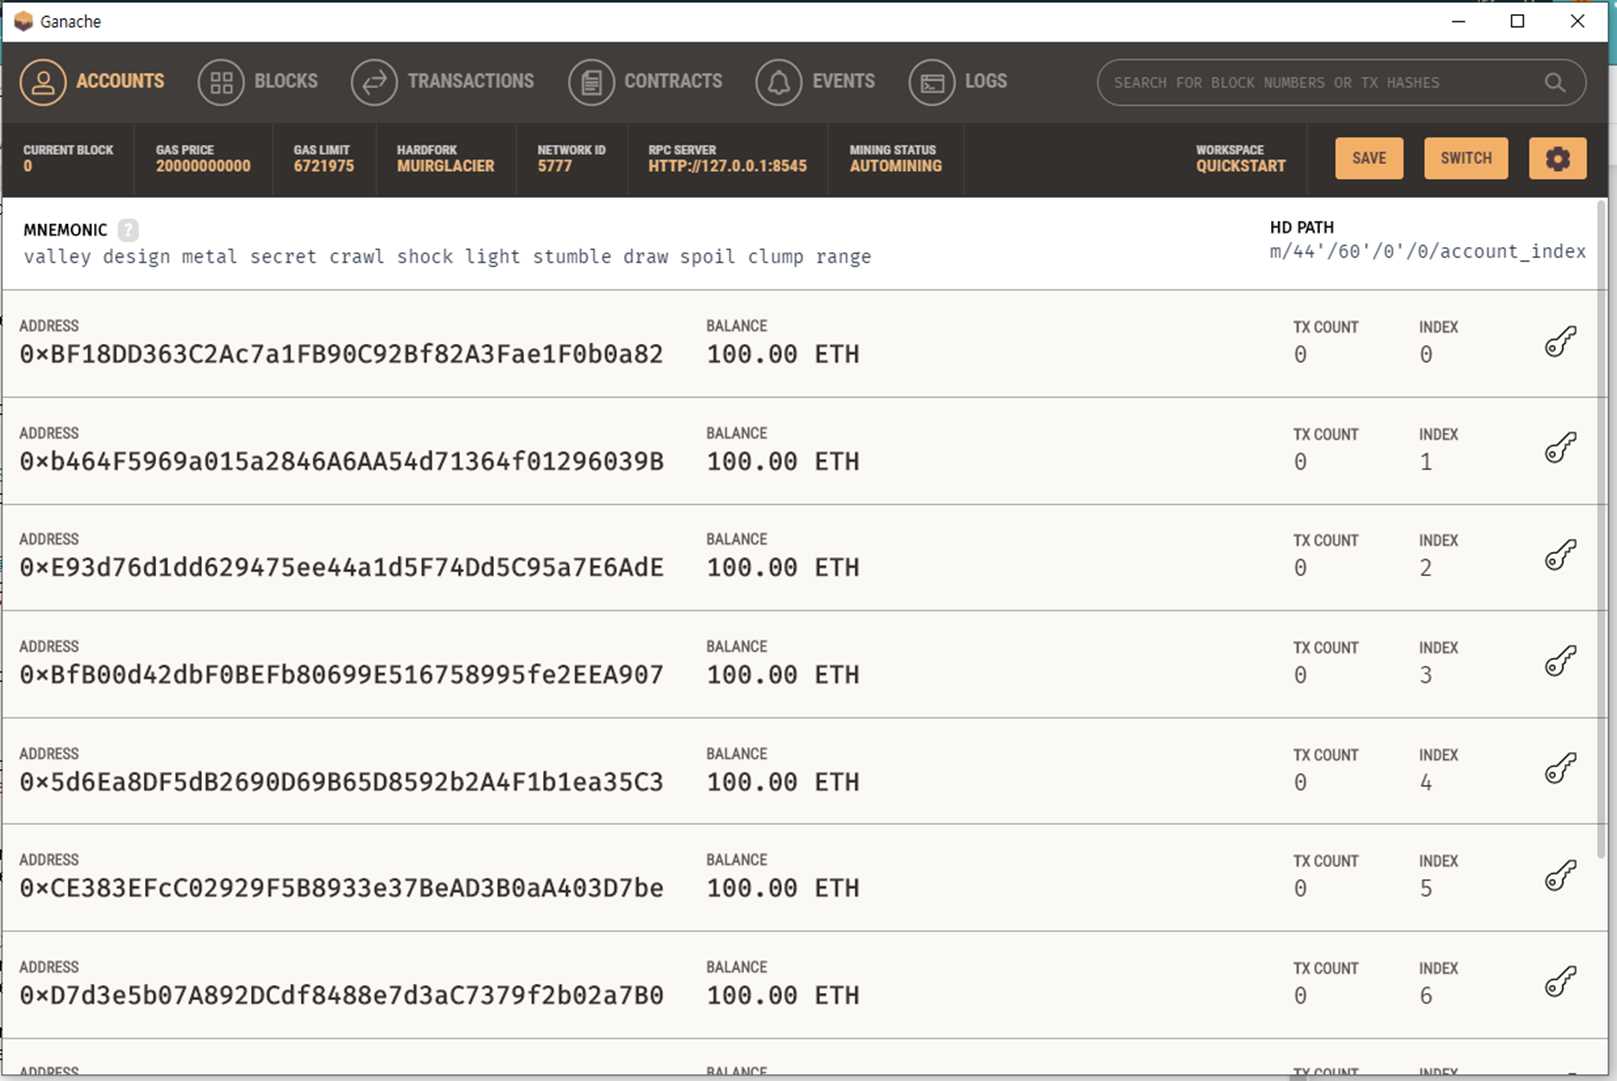Click the RPC server HTTP://127.0.0.1:8545 value

click(x=727, y=166)
